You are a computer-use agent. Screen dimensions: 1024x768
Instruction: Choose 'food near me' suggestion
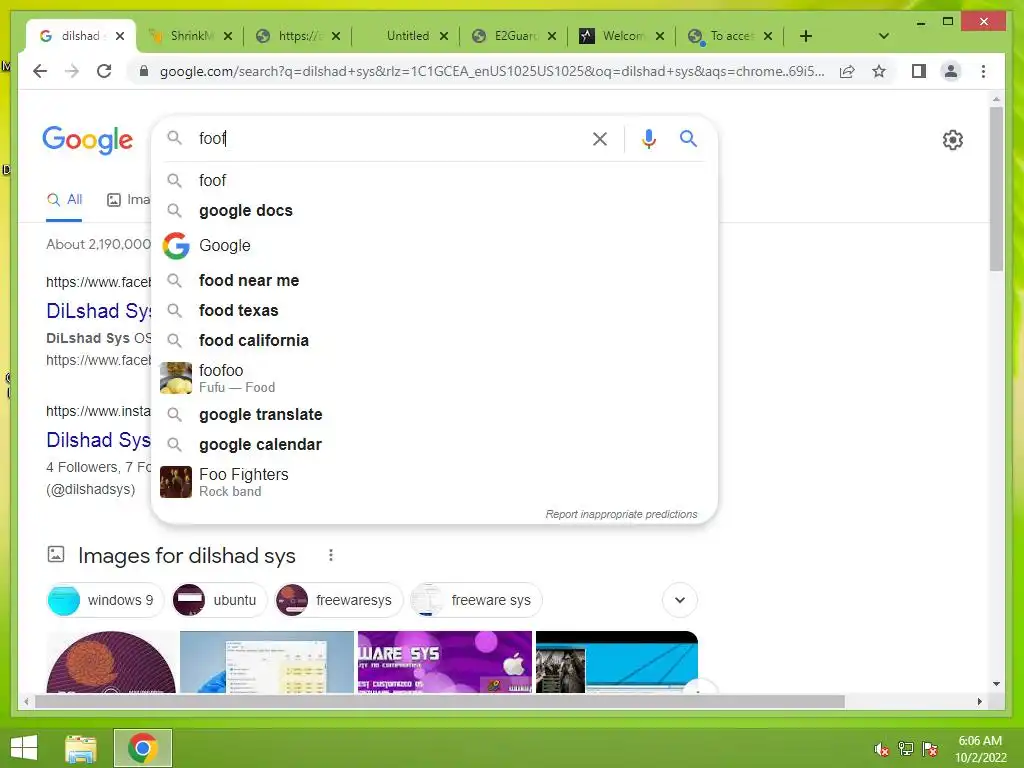[434, 280]
